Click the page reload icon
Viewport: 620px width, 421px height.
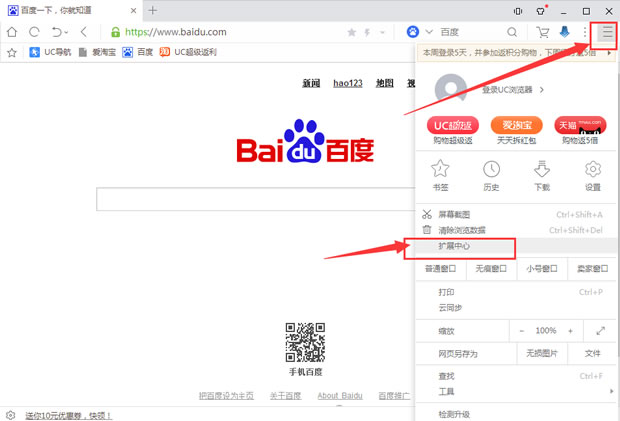[x=35, y=32]
